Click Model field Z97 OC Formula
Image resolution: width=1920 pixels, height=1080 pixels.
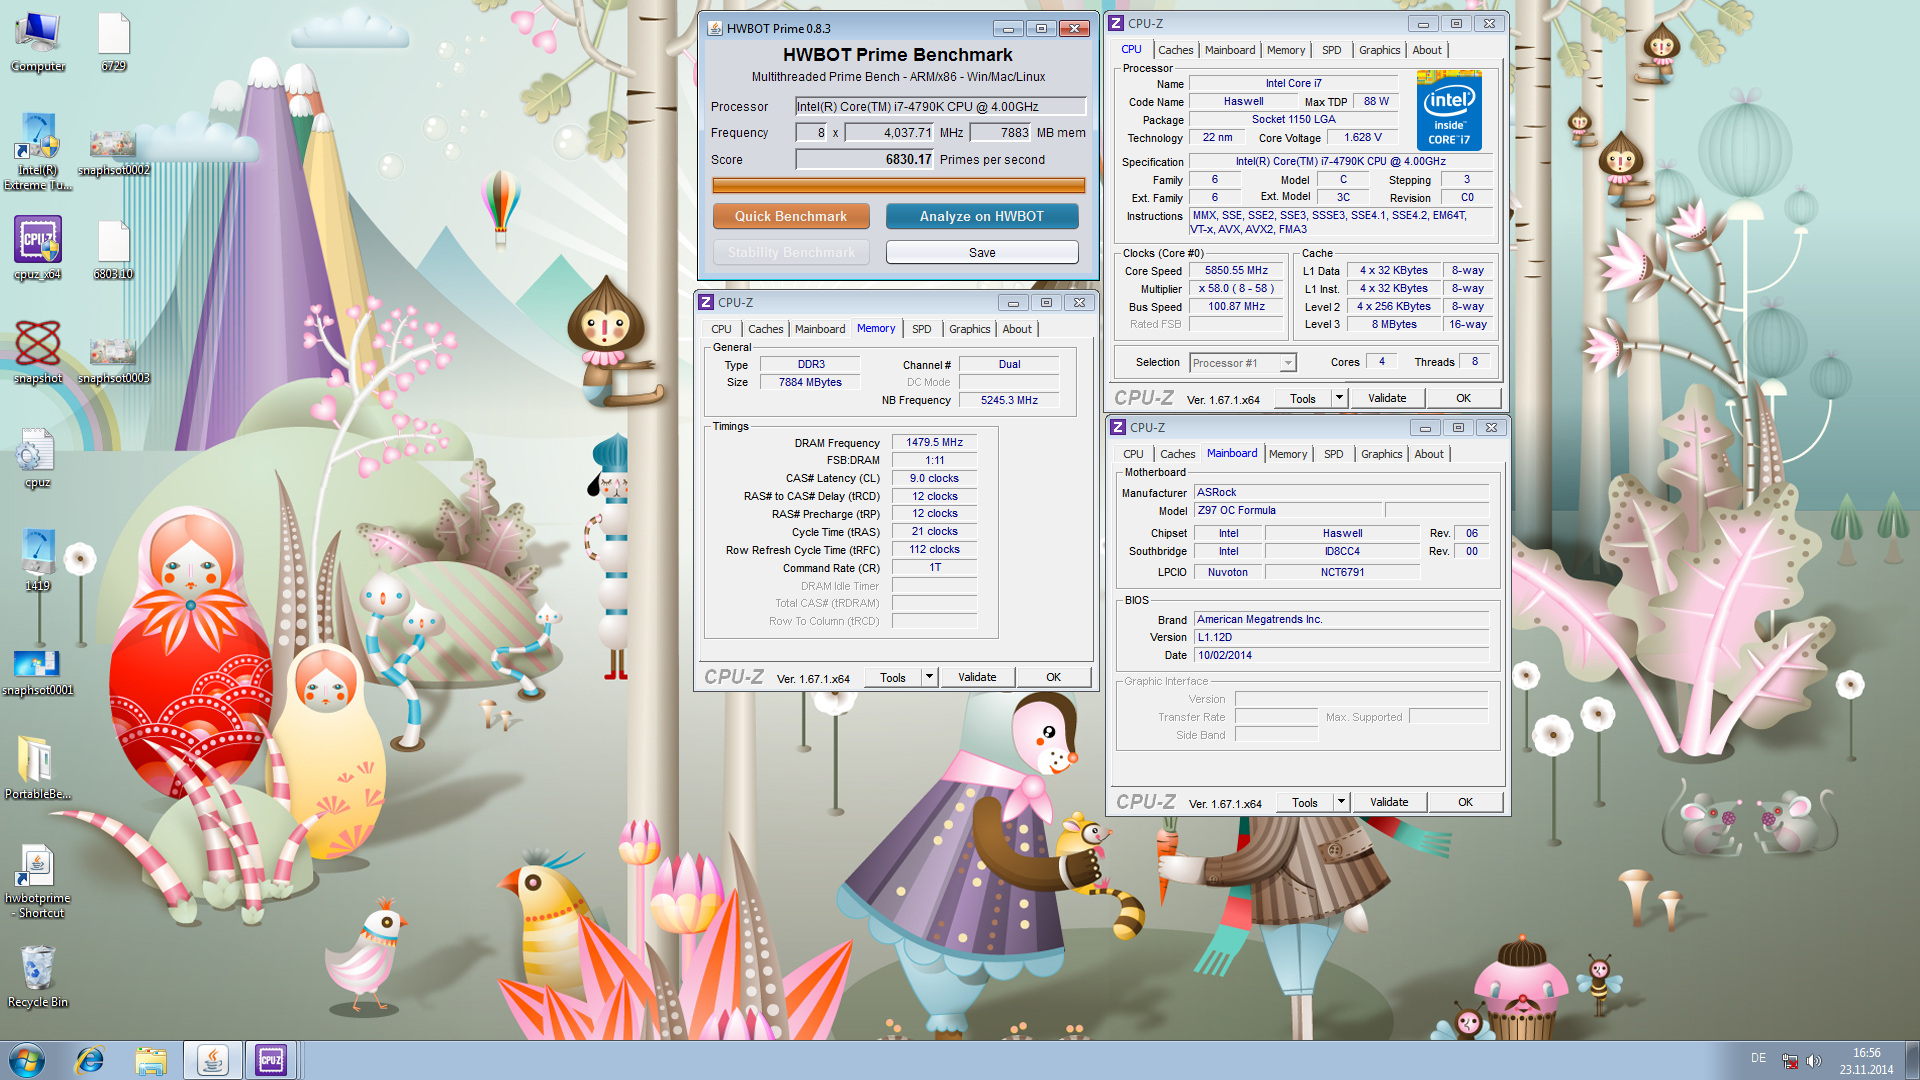[1288, 510]
